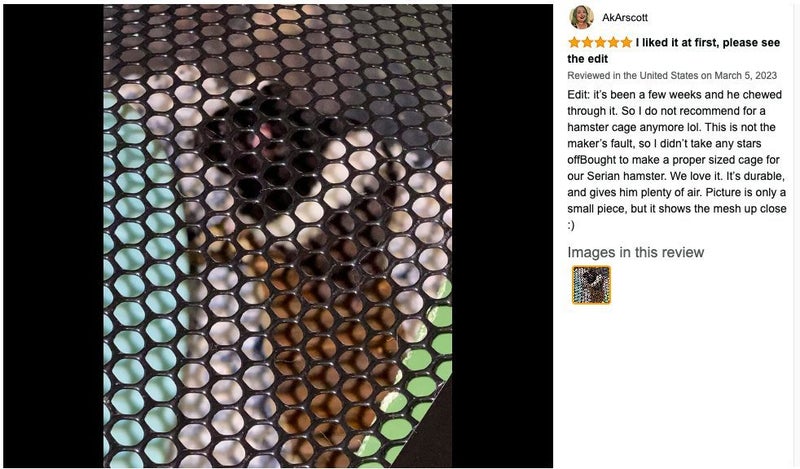Click the "Images in this review" heading
Viewport: 800px width, 469px height.
(636, 252)
